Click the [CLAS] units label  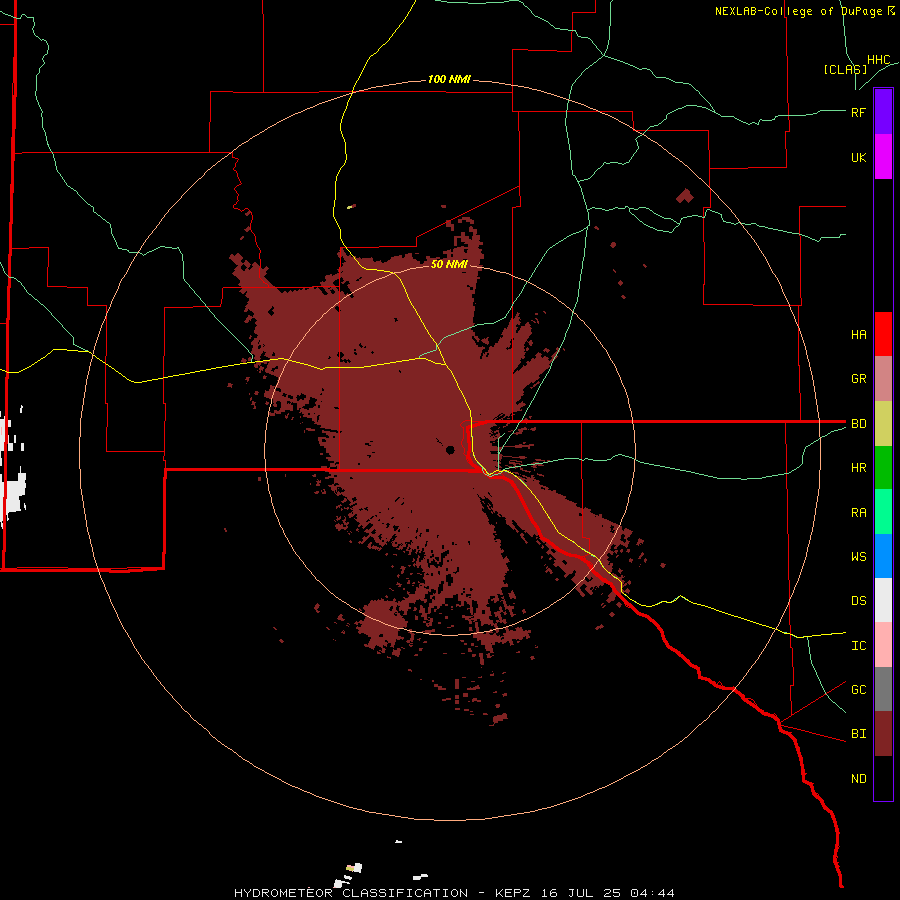(845, 69)
